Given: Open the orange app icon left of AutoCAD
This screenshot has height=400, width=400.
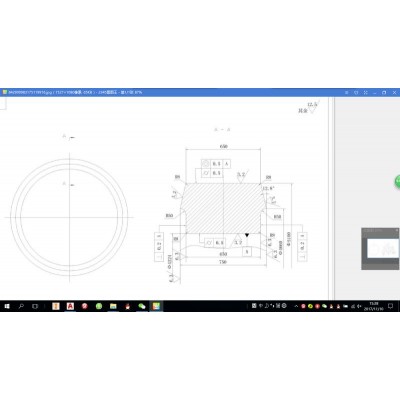Looking at the screenshot, I should [x=56, y=306].
